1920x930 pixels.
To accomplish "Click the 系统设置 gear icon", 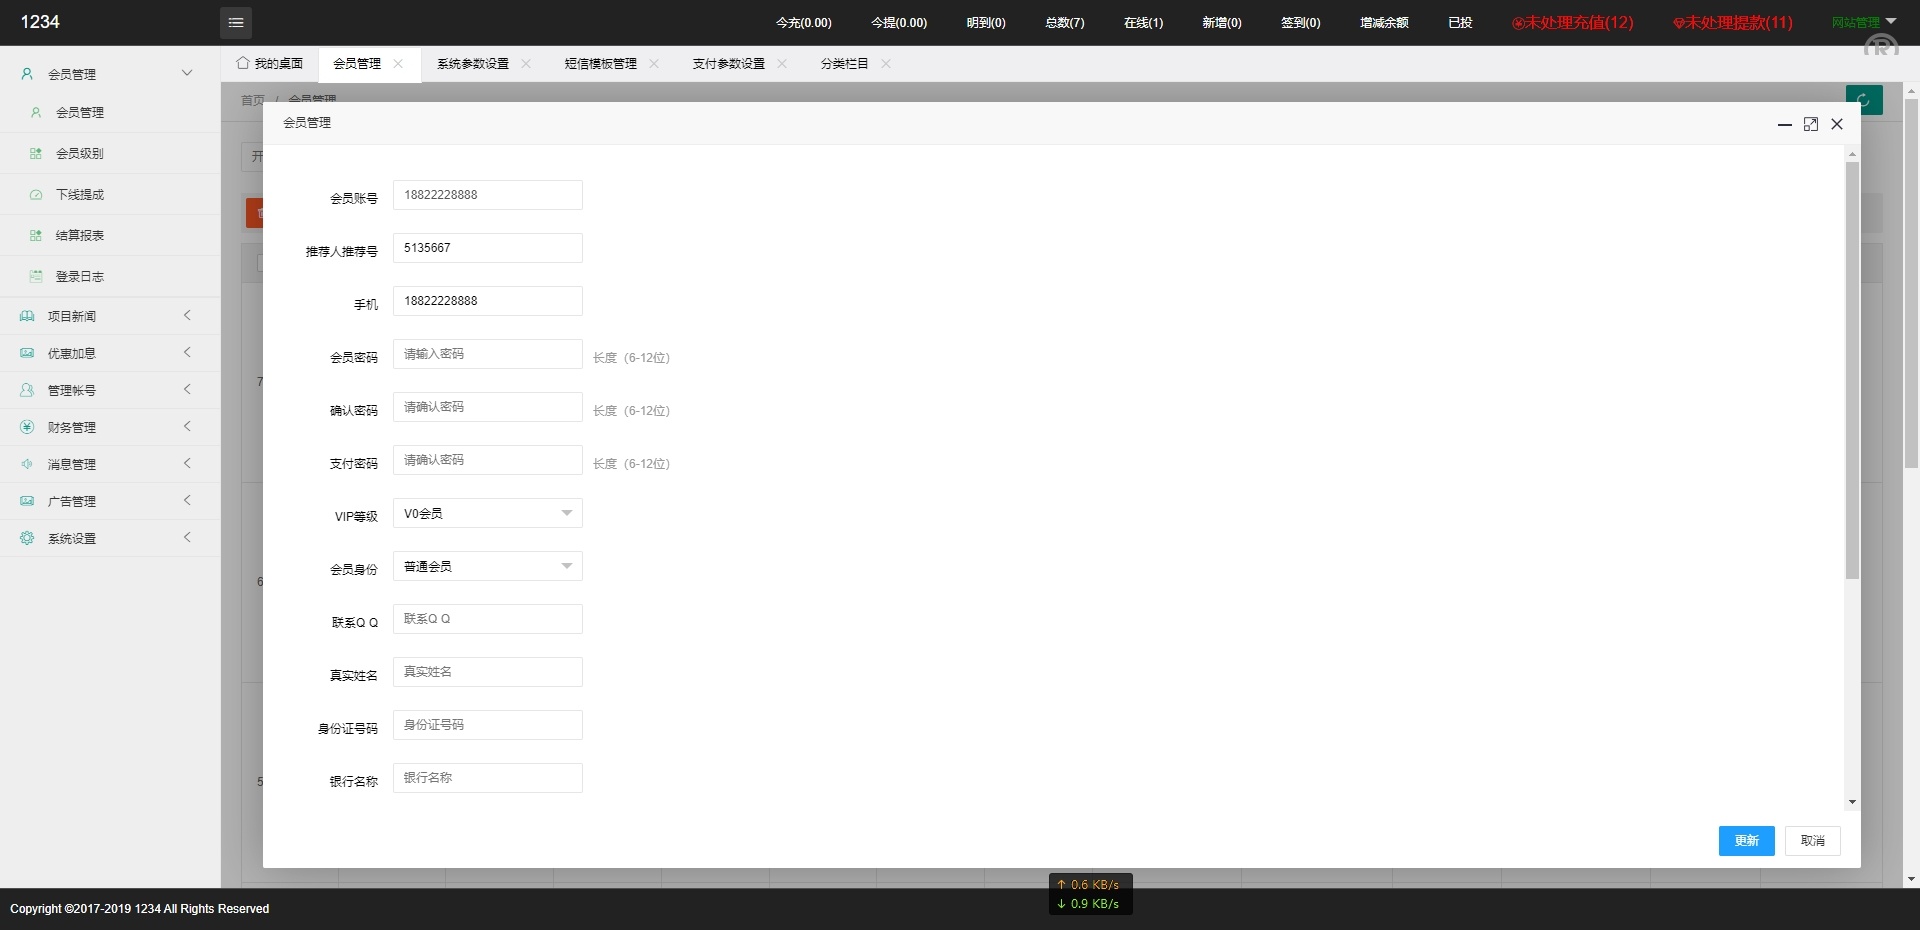I will (x=27, y=538).
